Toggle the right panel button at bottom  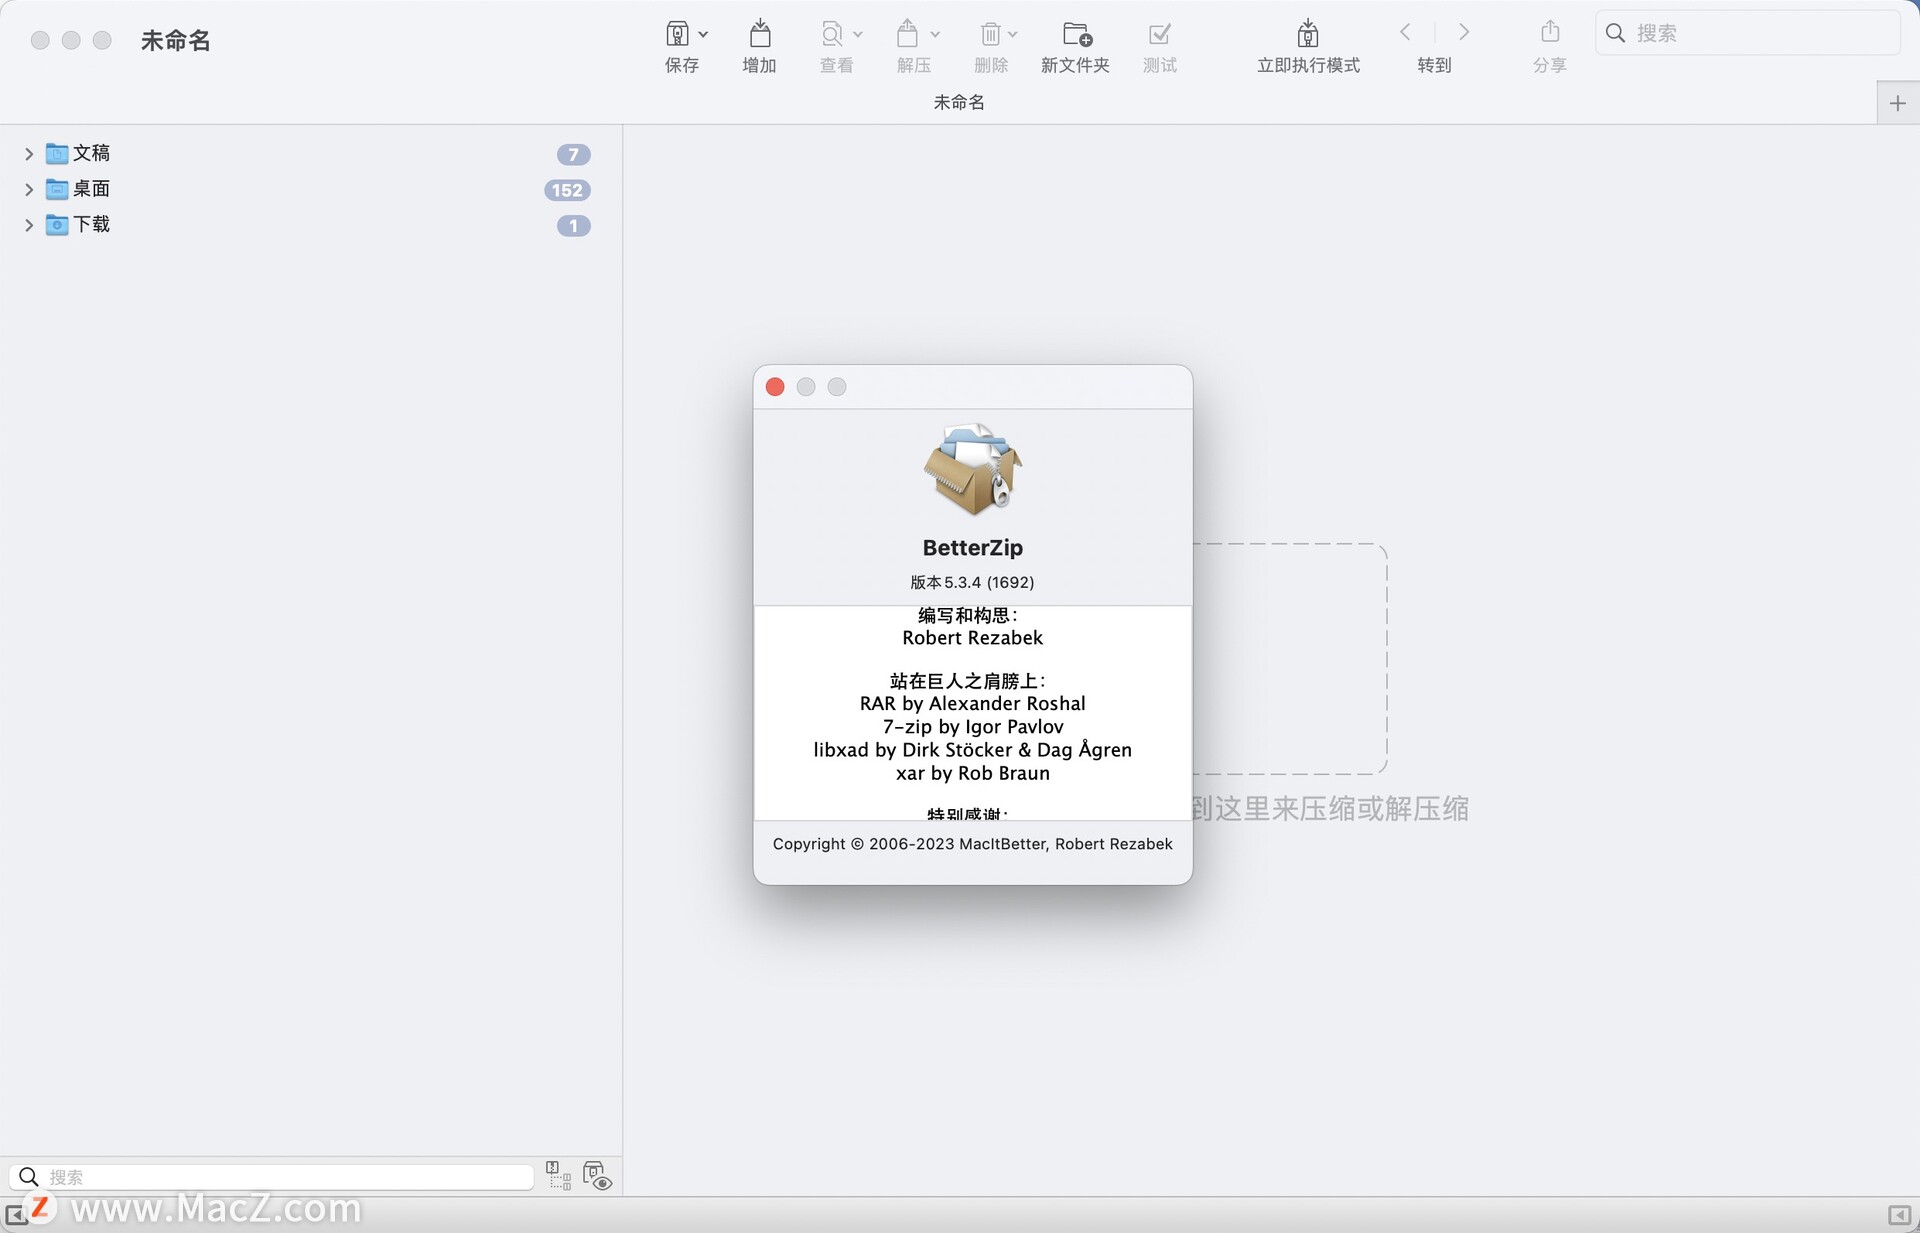click(x=1899, y=1215)
